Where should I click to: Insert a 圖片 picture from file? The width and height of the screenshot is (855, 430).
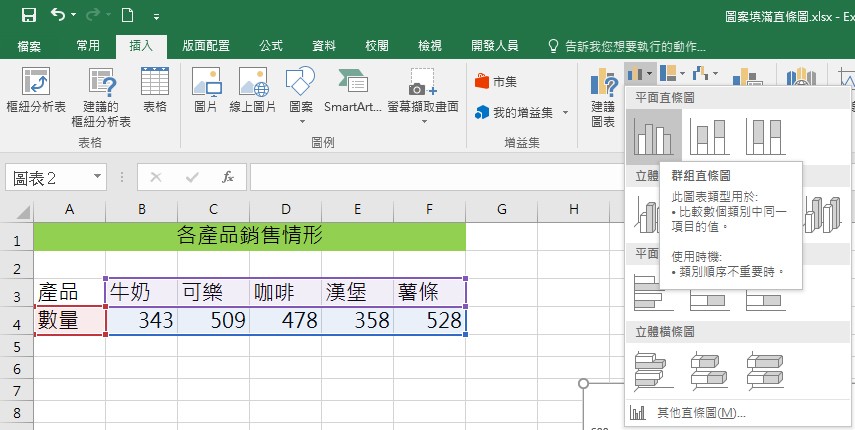click(206, 90)
